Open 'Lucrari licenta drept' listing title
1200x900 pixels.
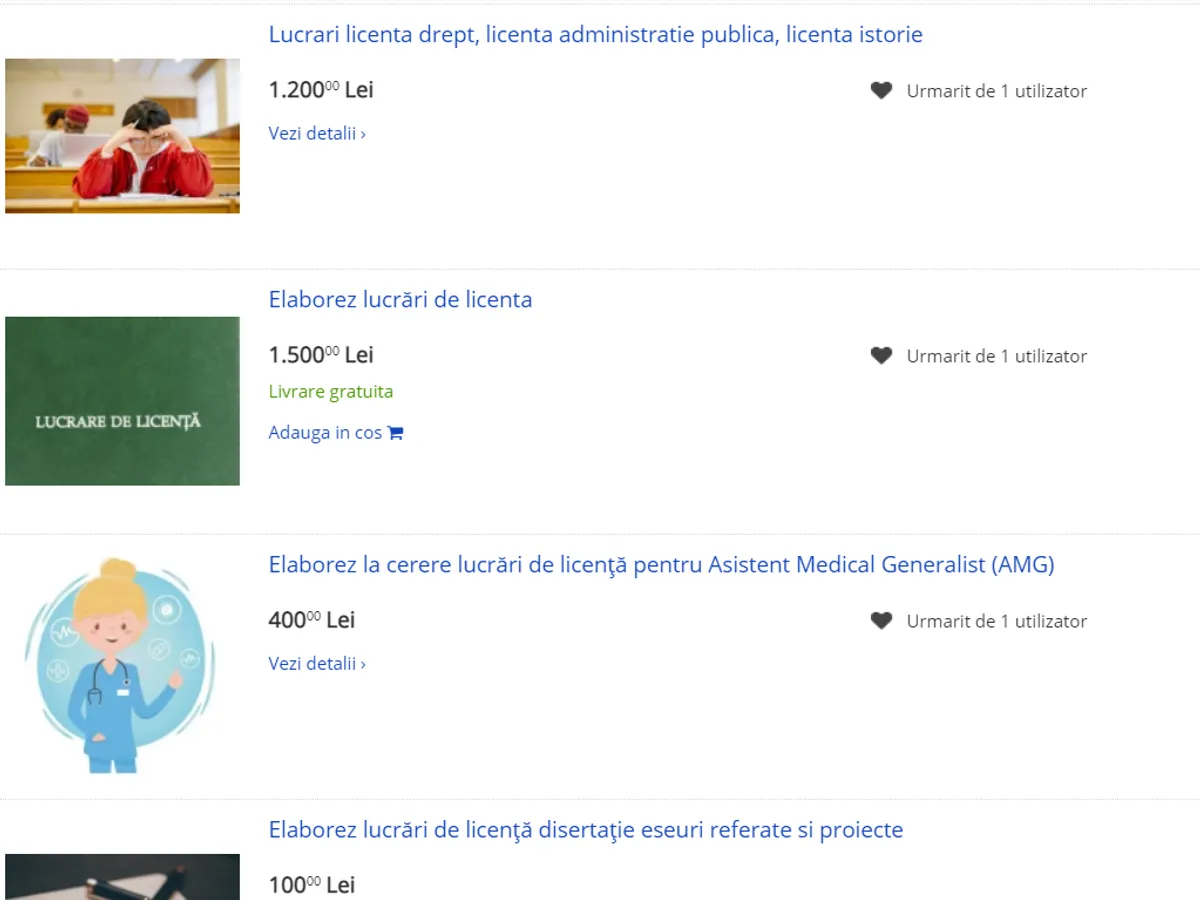(595, 35)
